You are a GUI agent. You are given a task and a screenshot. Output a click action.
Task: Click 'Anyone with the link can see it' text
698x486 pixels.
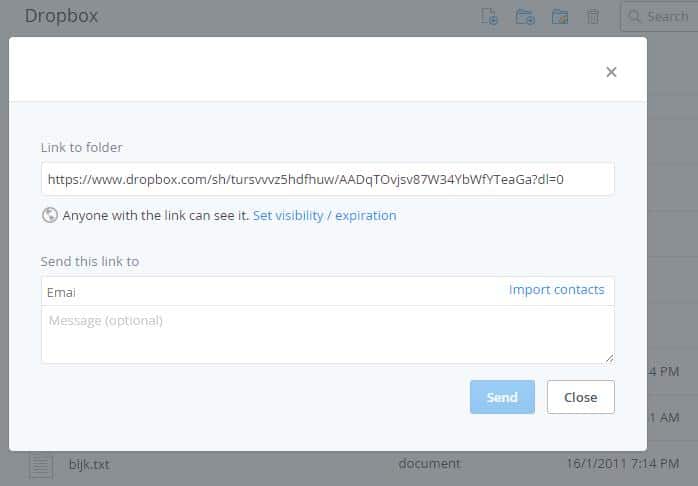click(156, 215)
